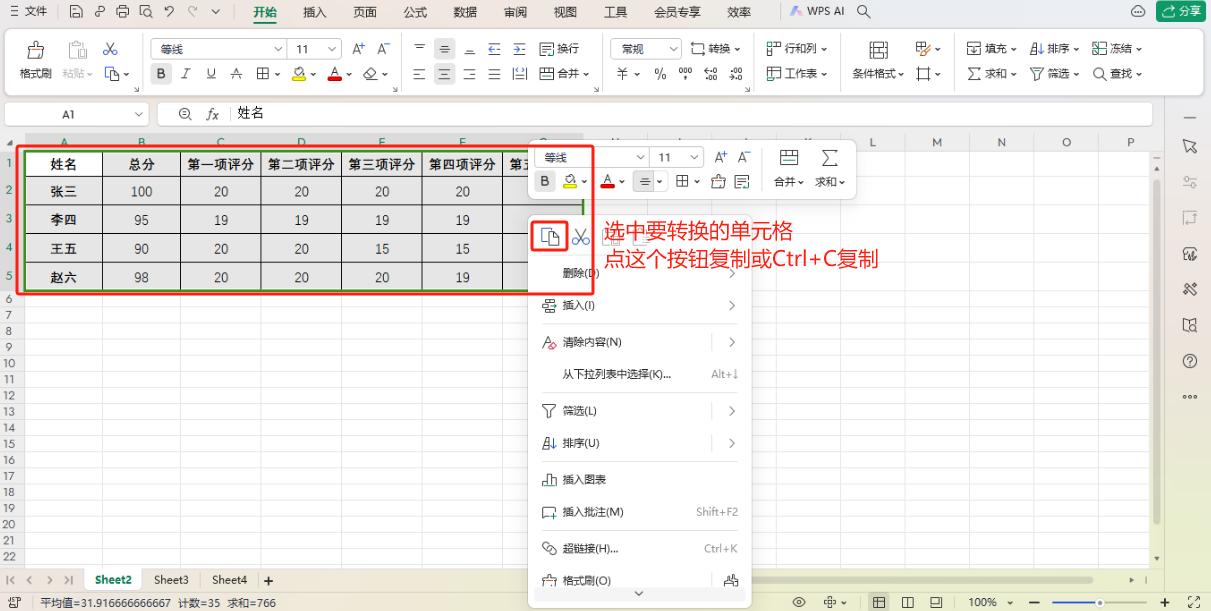Click the Percent style icon

(x=660, y=73)
